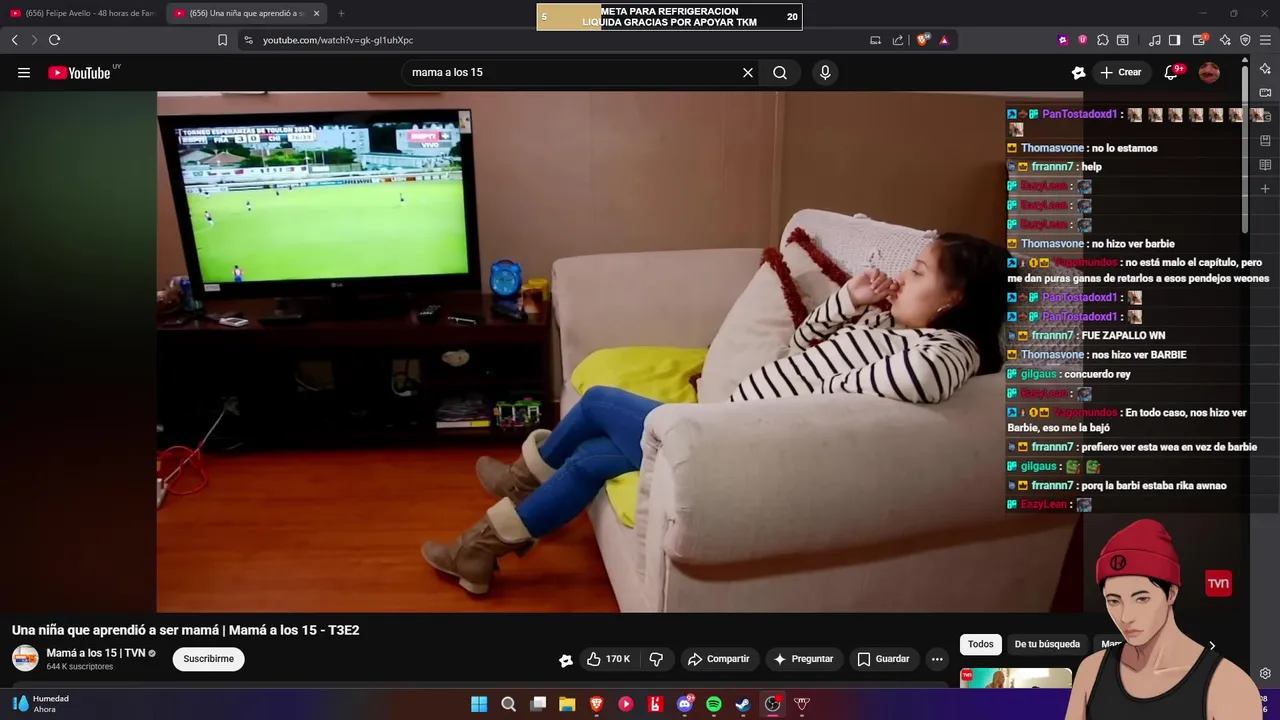
Task: Click the video player to pause
Action: (x=619, y=351)
